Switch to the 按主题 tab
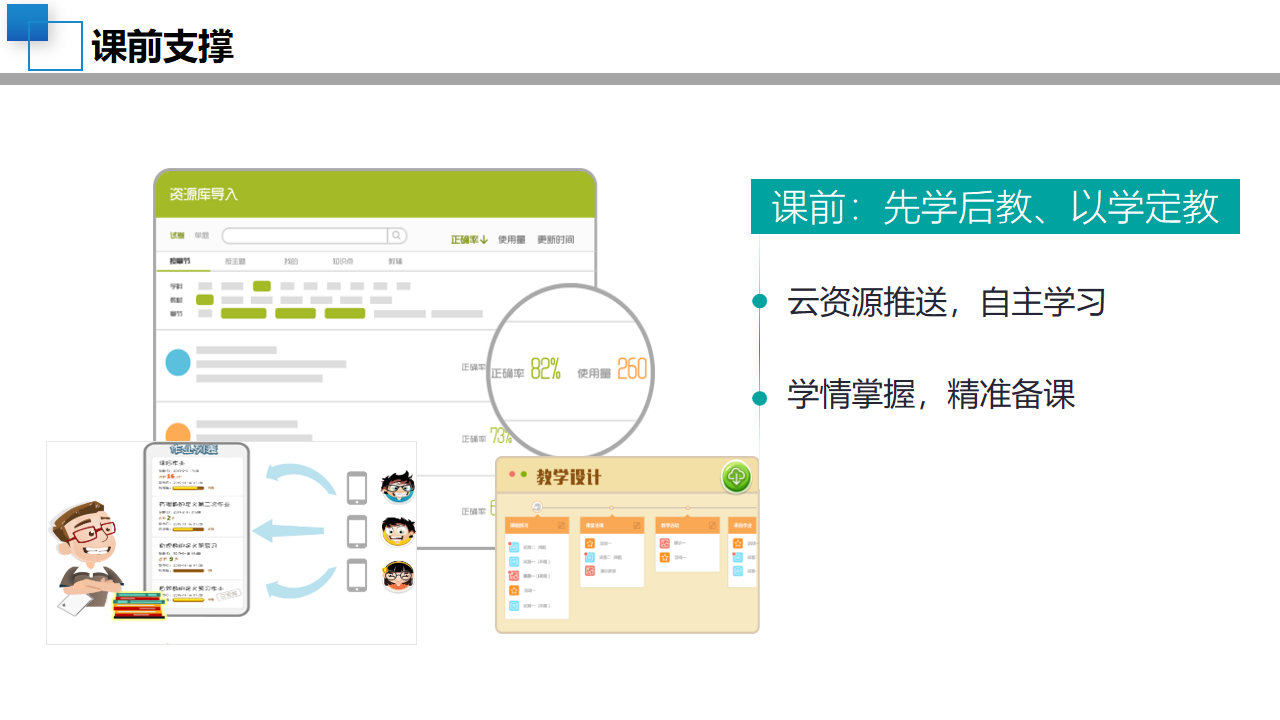The width and height of the screenshot is (1280, 720). pos(237,259)
